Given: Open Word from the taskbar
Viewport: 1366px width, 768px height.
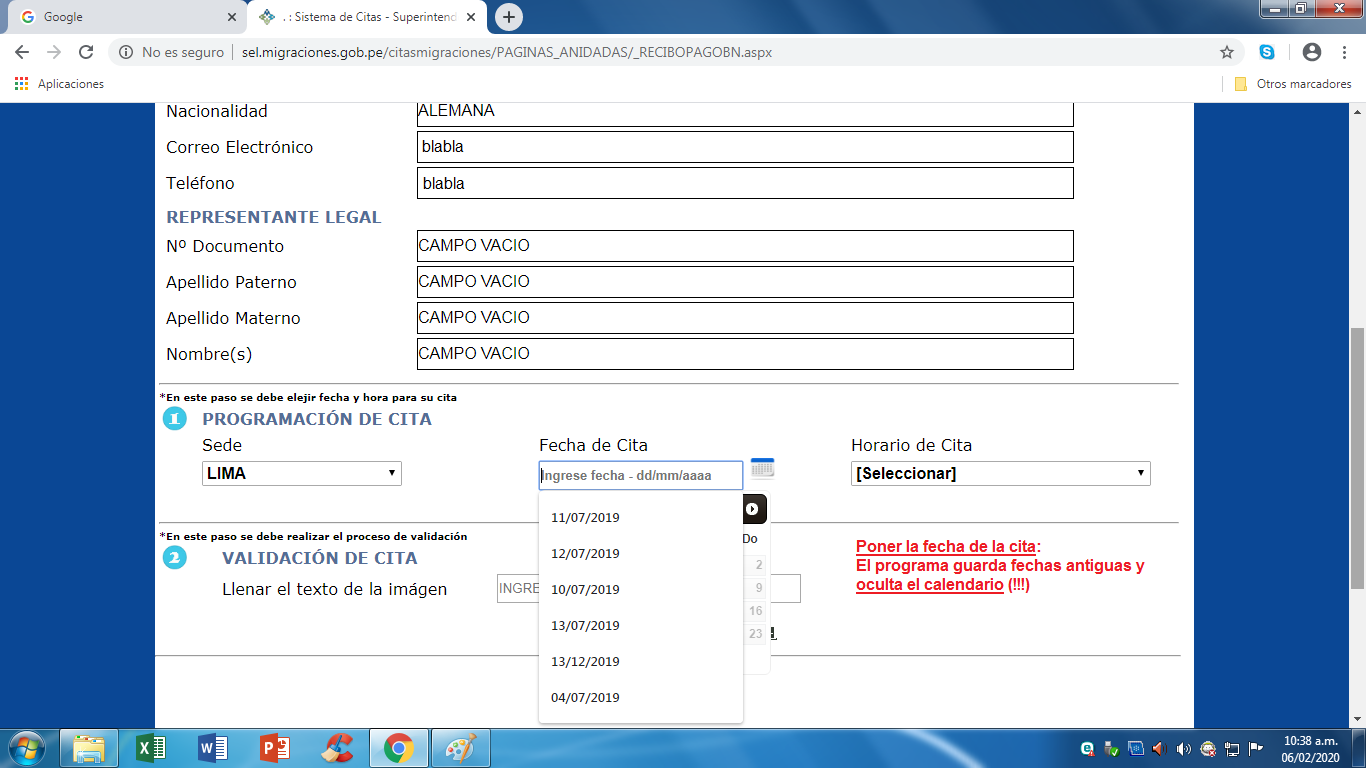Looking at the screenshot, I should 213,748.
